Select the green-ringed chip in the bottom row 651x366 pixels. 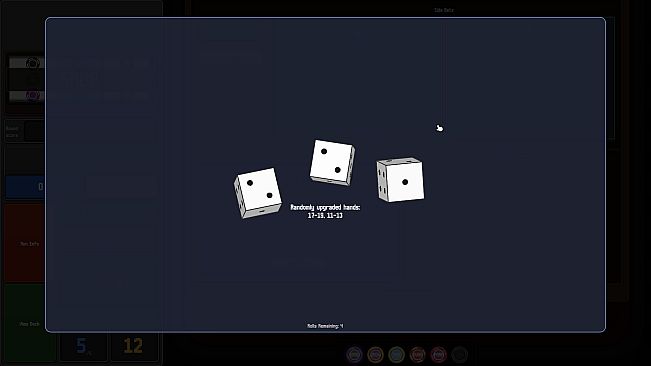pos(396,355)
